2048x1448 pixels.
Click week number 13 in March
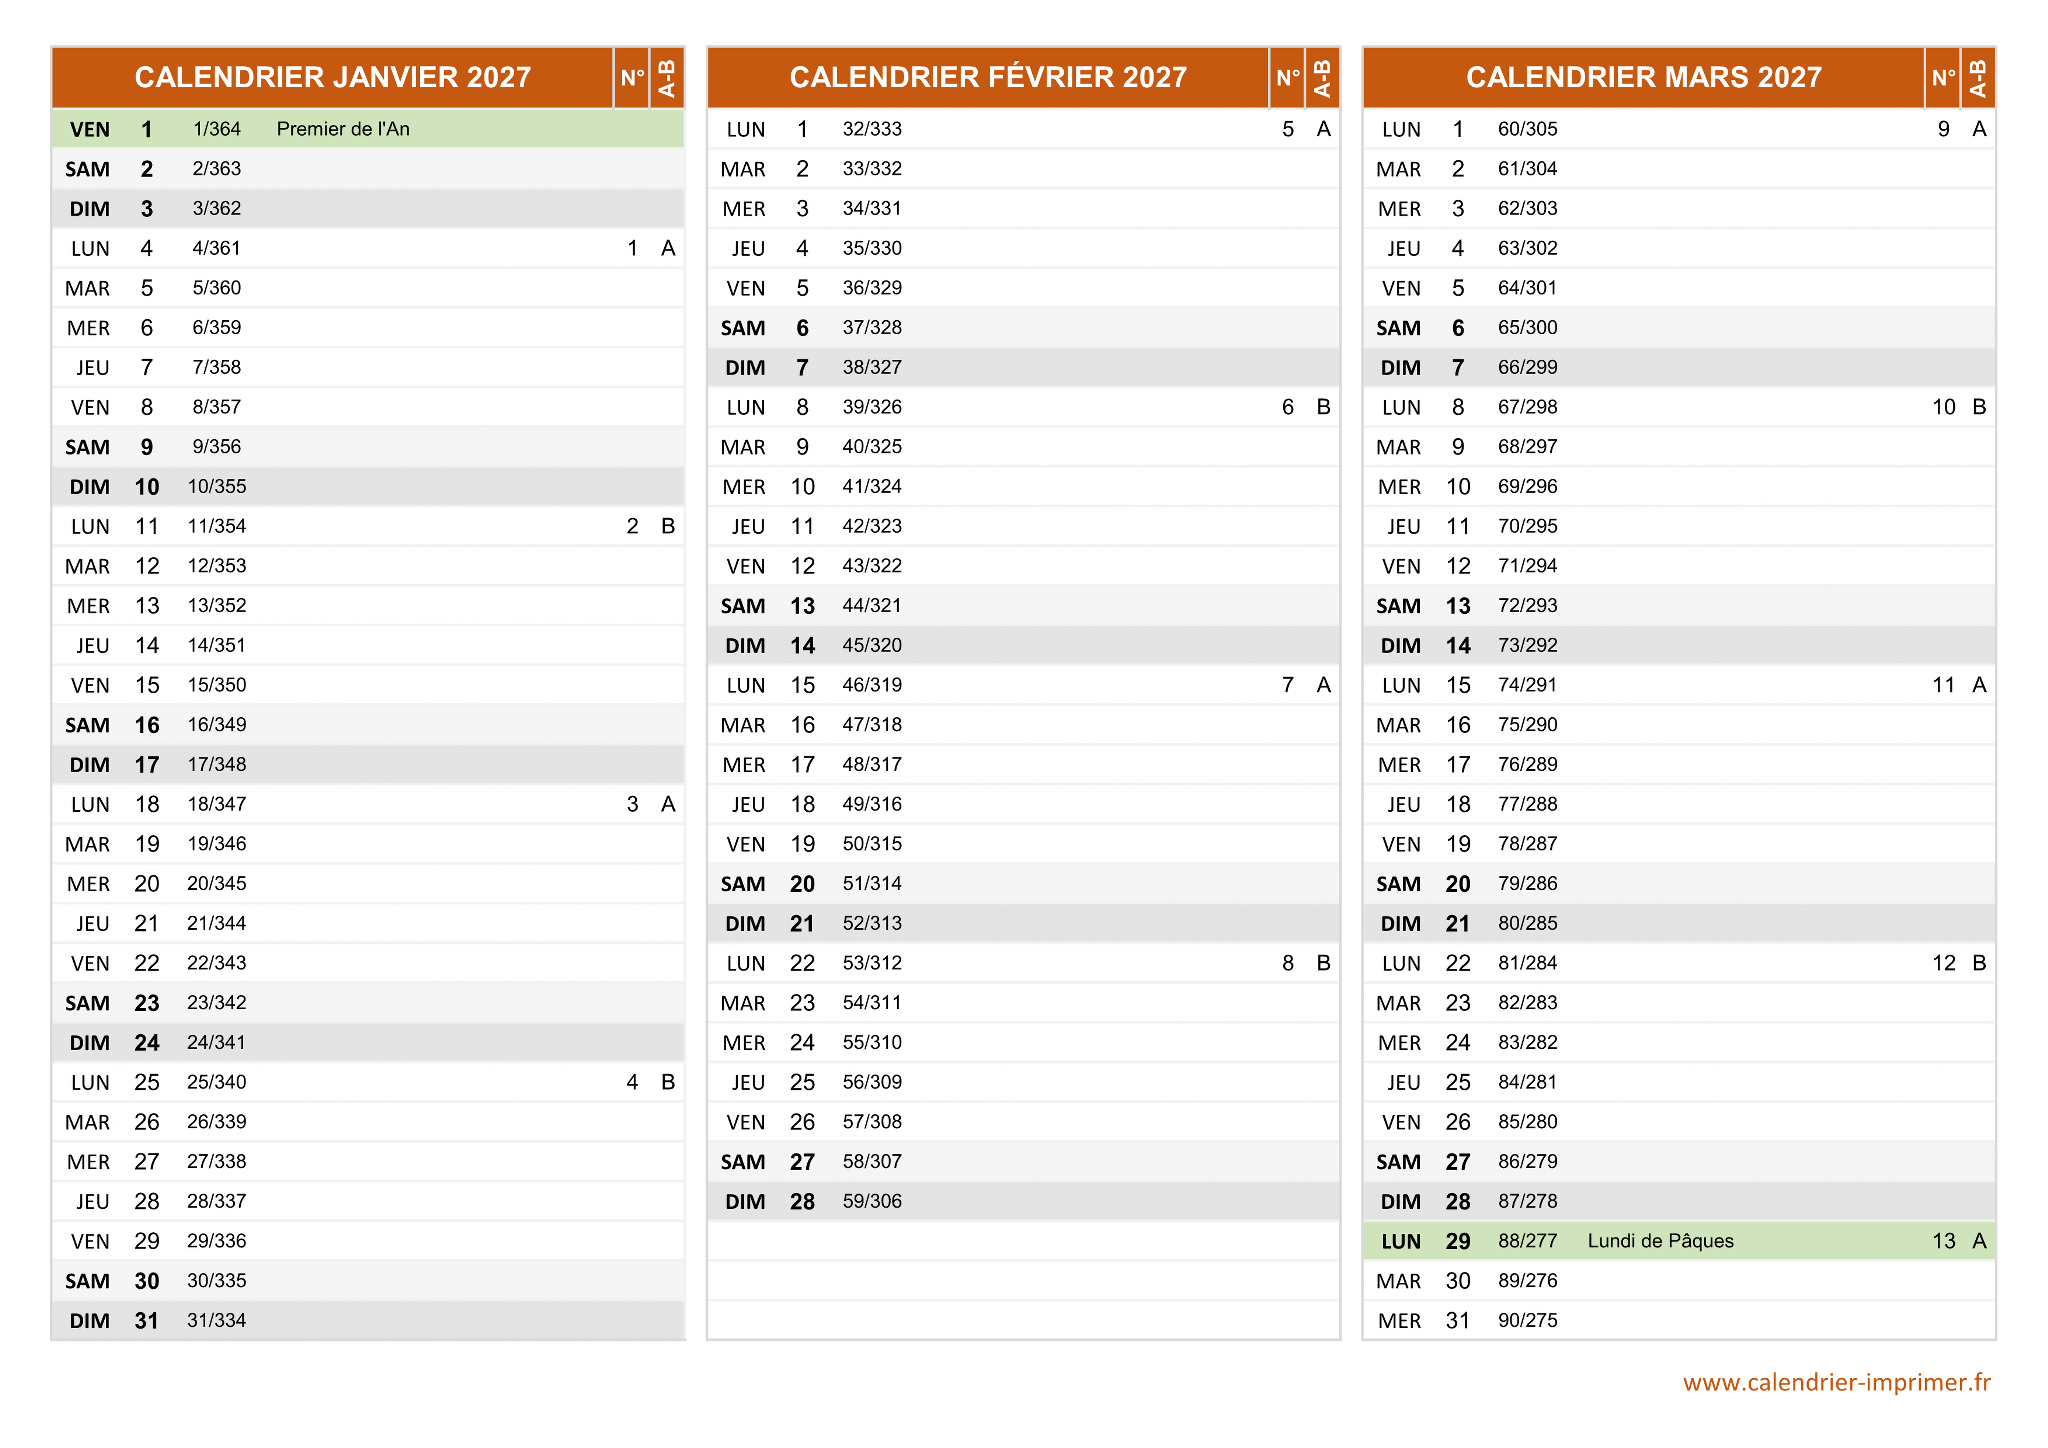pos(1943,1241)
